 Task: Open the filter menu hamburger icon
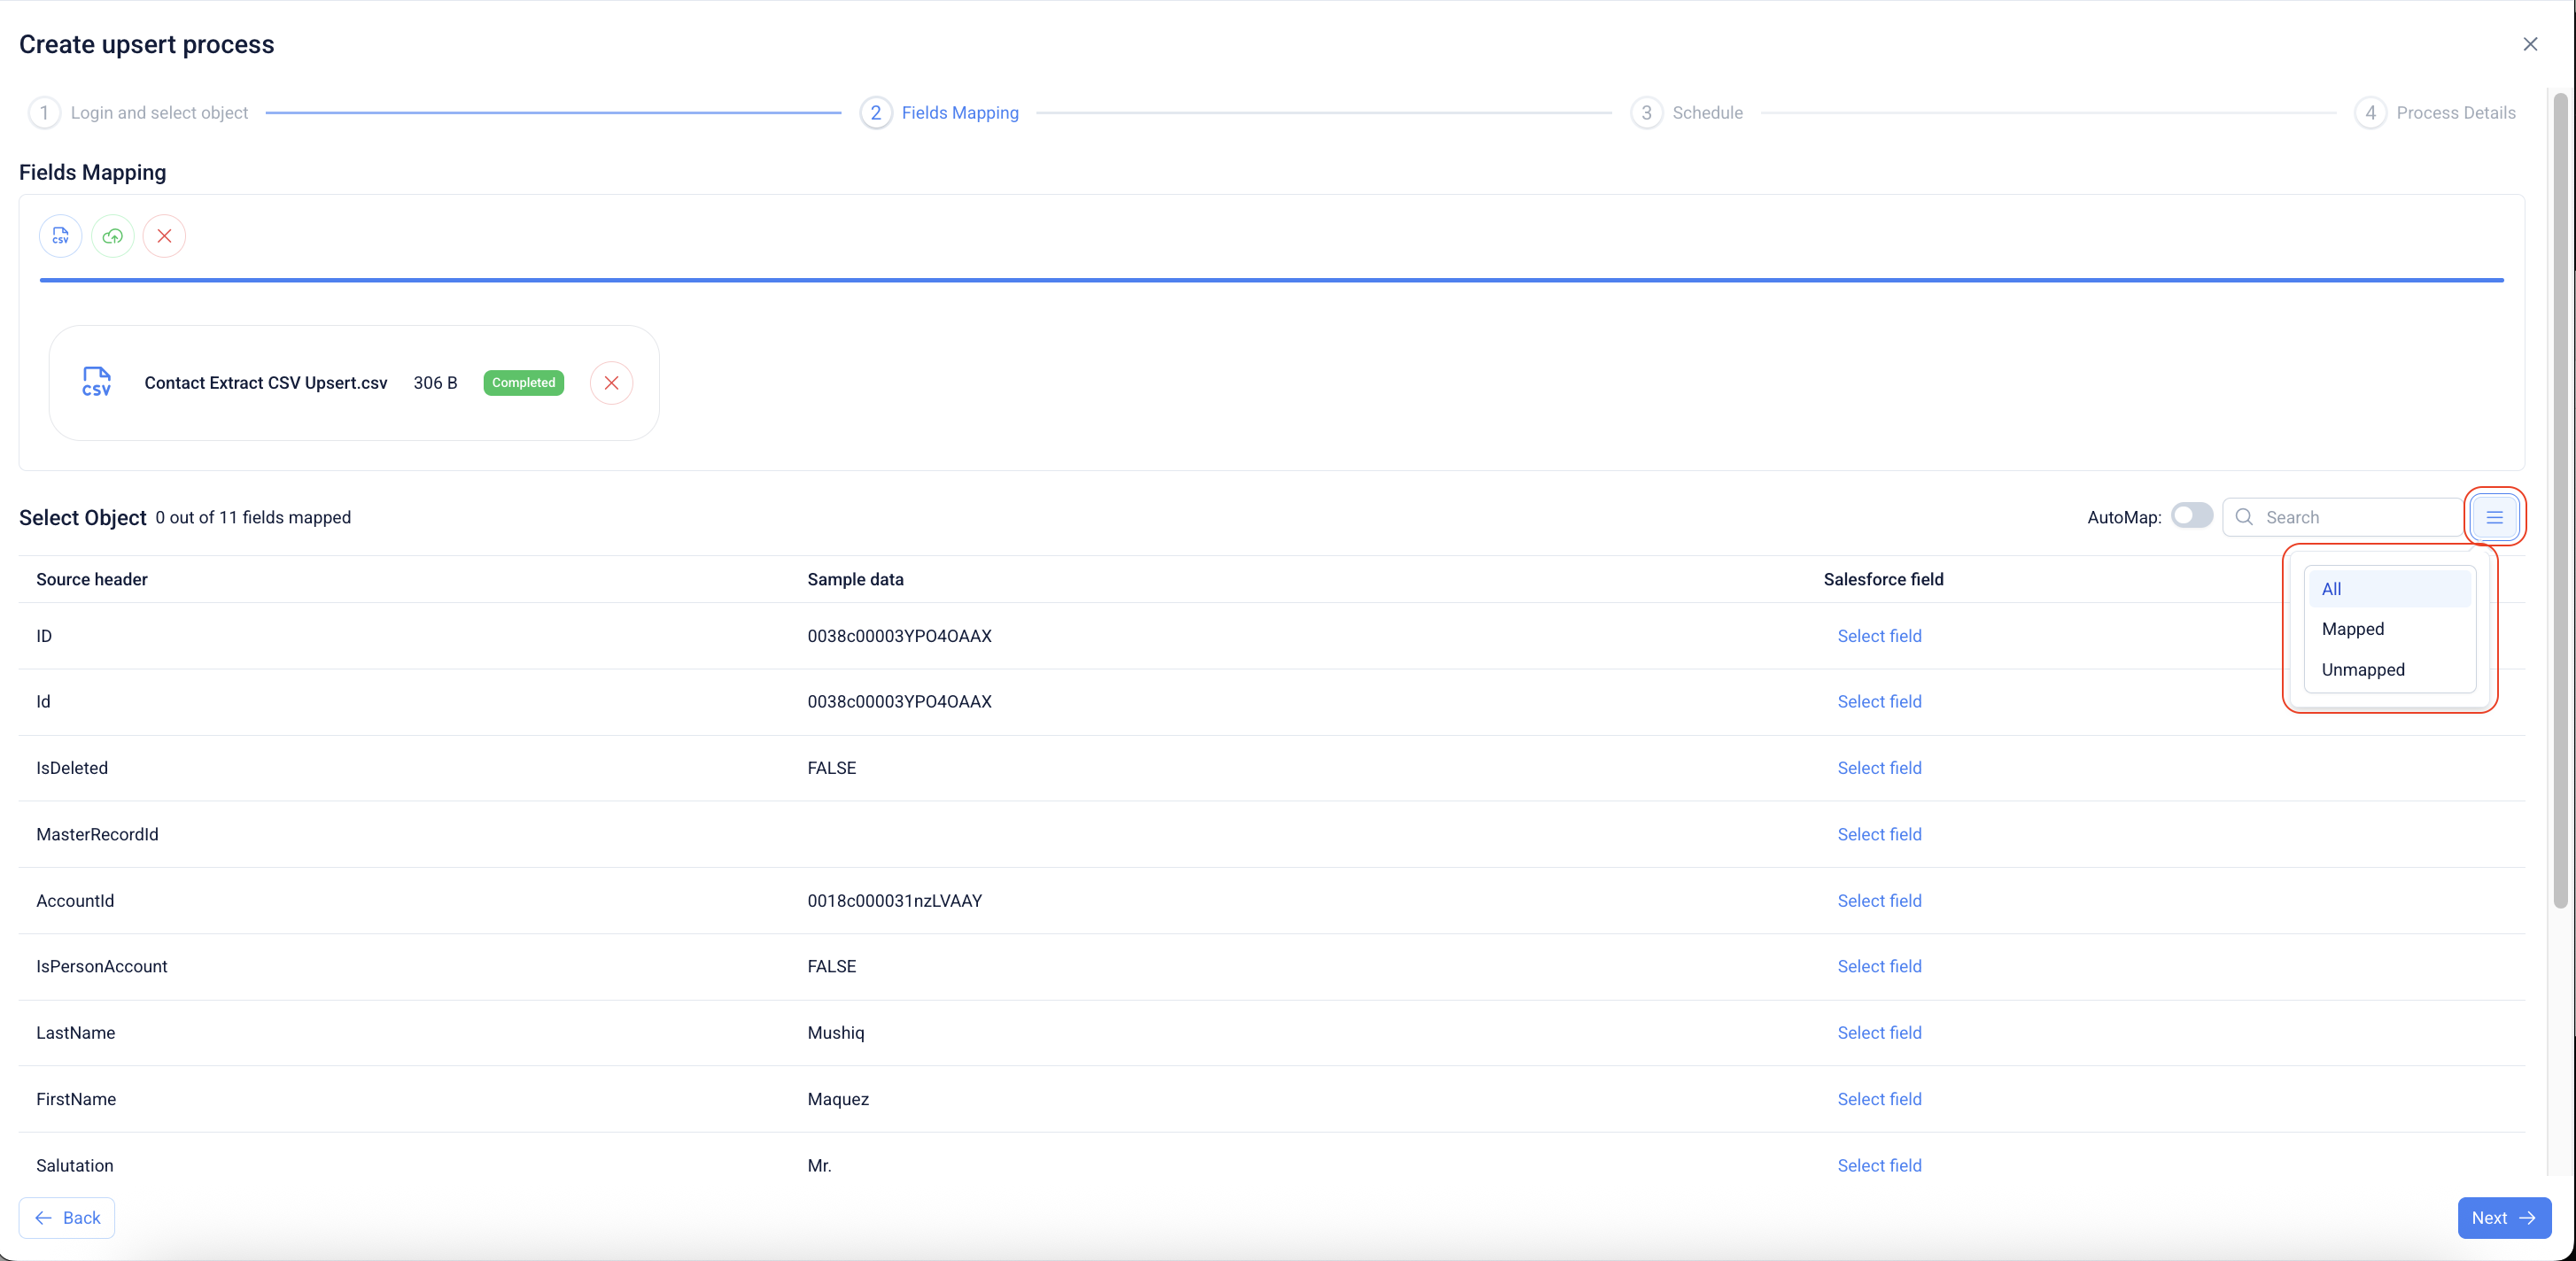2494,517
